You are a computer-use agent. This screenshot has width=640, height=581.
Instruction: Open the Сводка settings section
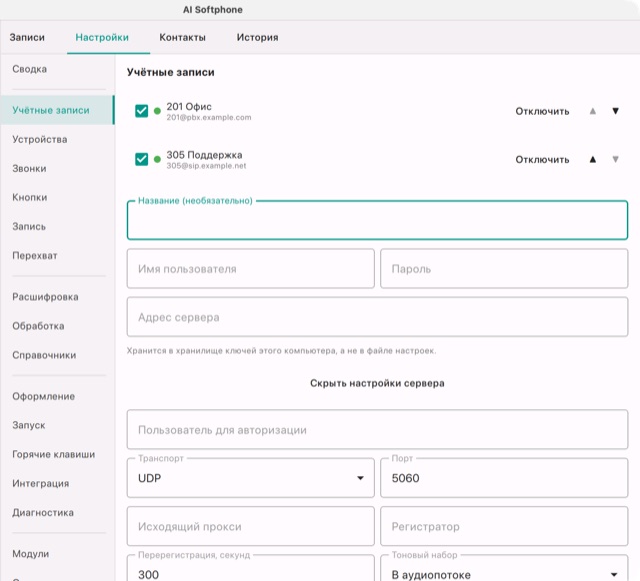point(57,69)
